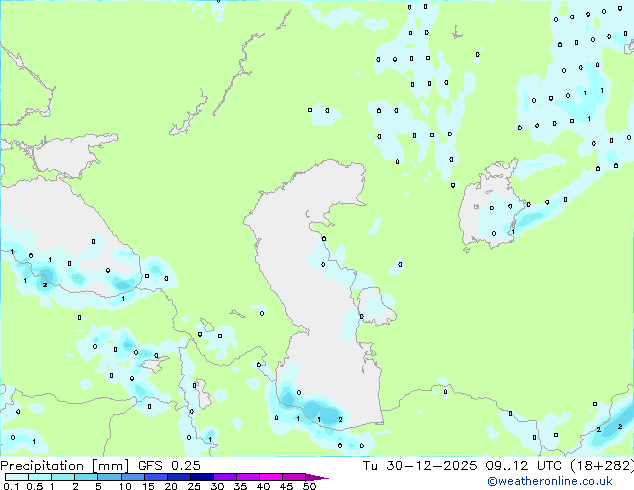This screenshot has height=490, width=634.
Task: Click the '50' legend scale label
Action: pos(309,486)
